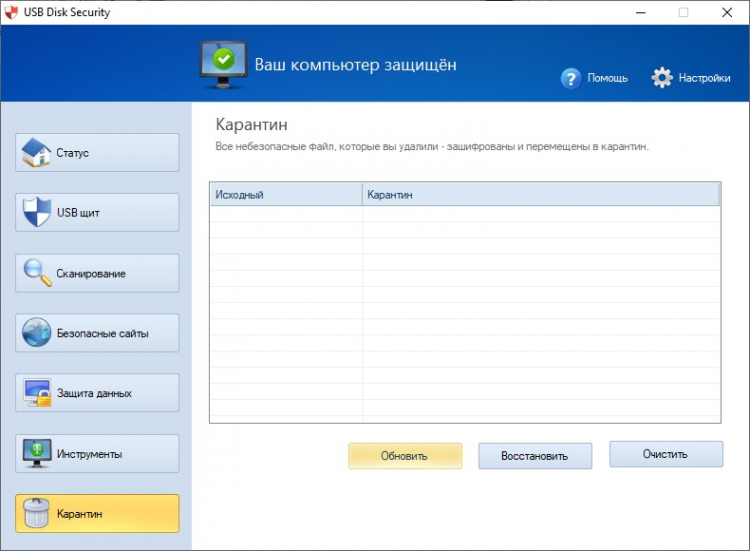Switch to the USB щит section
This screenshot has height=551, width=750.
(x=97, y=212)
